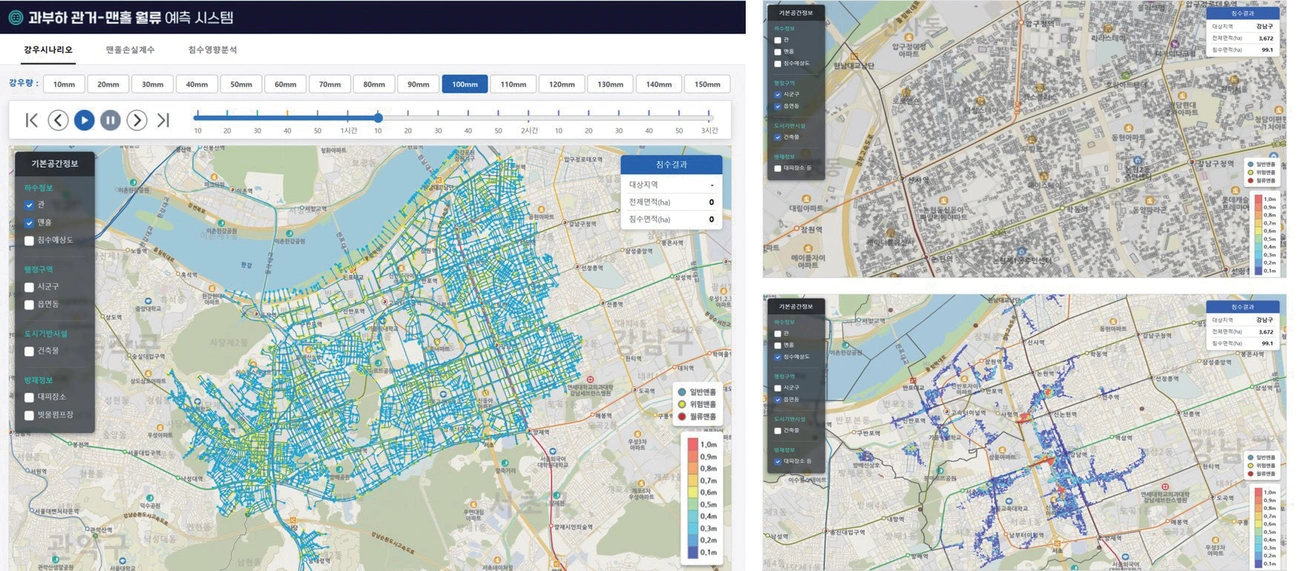Click the 일반맨홀 blue legend dot
The image size is (1300, 571).
pyautogui.click(x=682, y=392)
